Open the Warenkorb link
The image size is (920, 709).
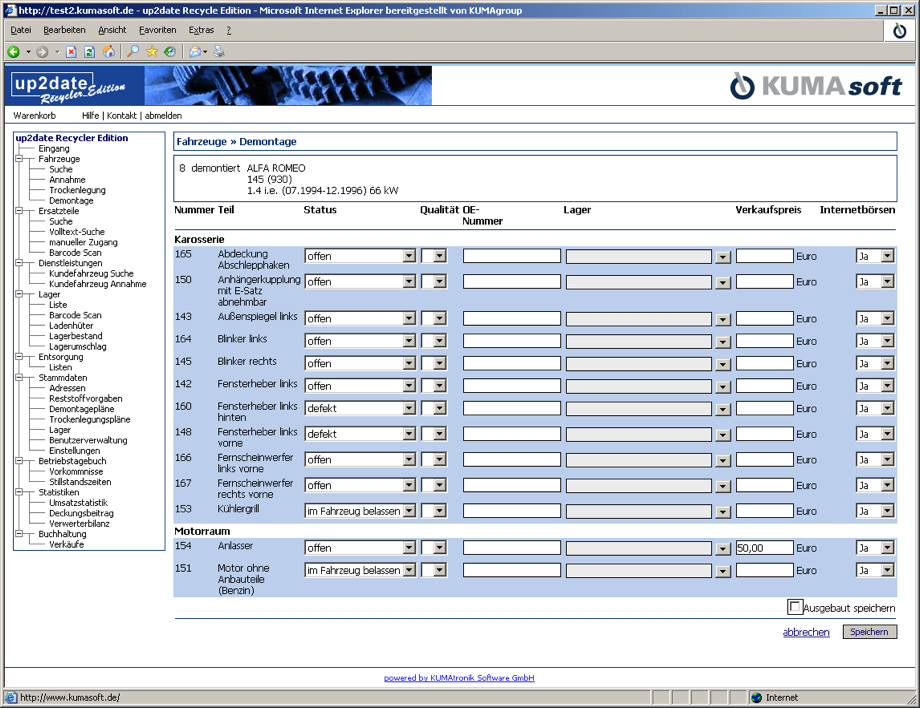pos(35,116)
